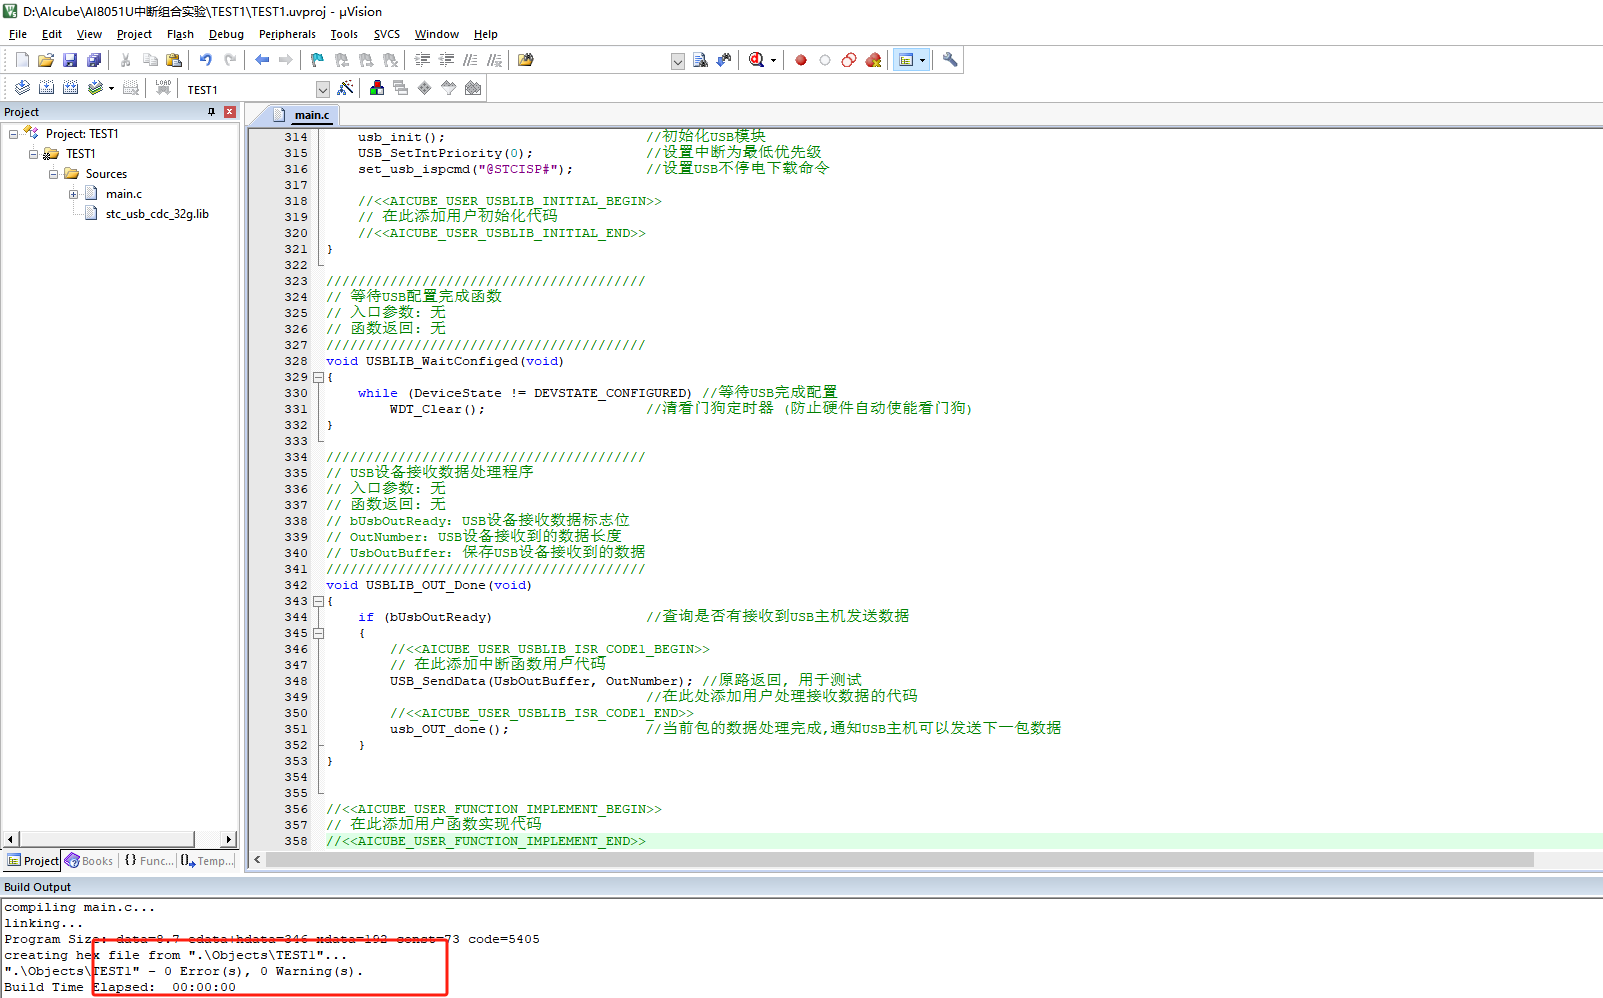The width and height of the screenshot is (1603, 998).
Task: Open the find text combo box dropdown
Action: click(x=677, y=61)
